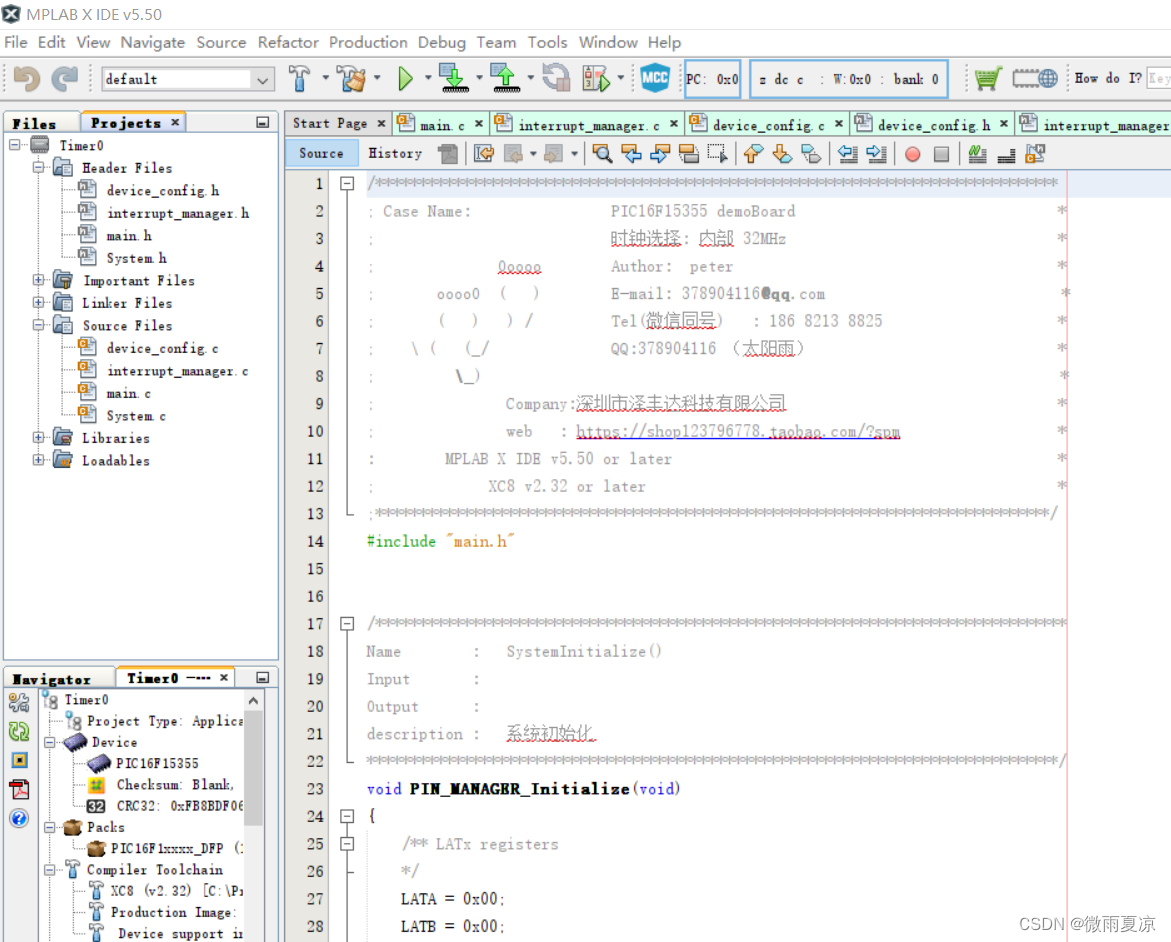Image resolution: width=1171 pixels, height=942 pixels.
Task: Open dropdown arrow next to Build hammer
Action: coord(325,78)
